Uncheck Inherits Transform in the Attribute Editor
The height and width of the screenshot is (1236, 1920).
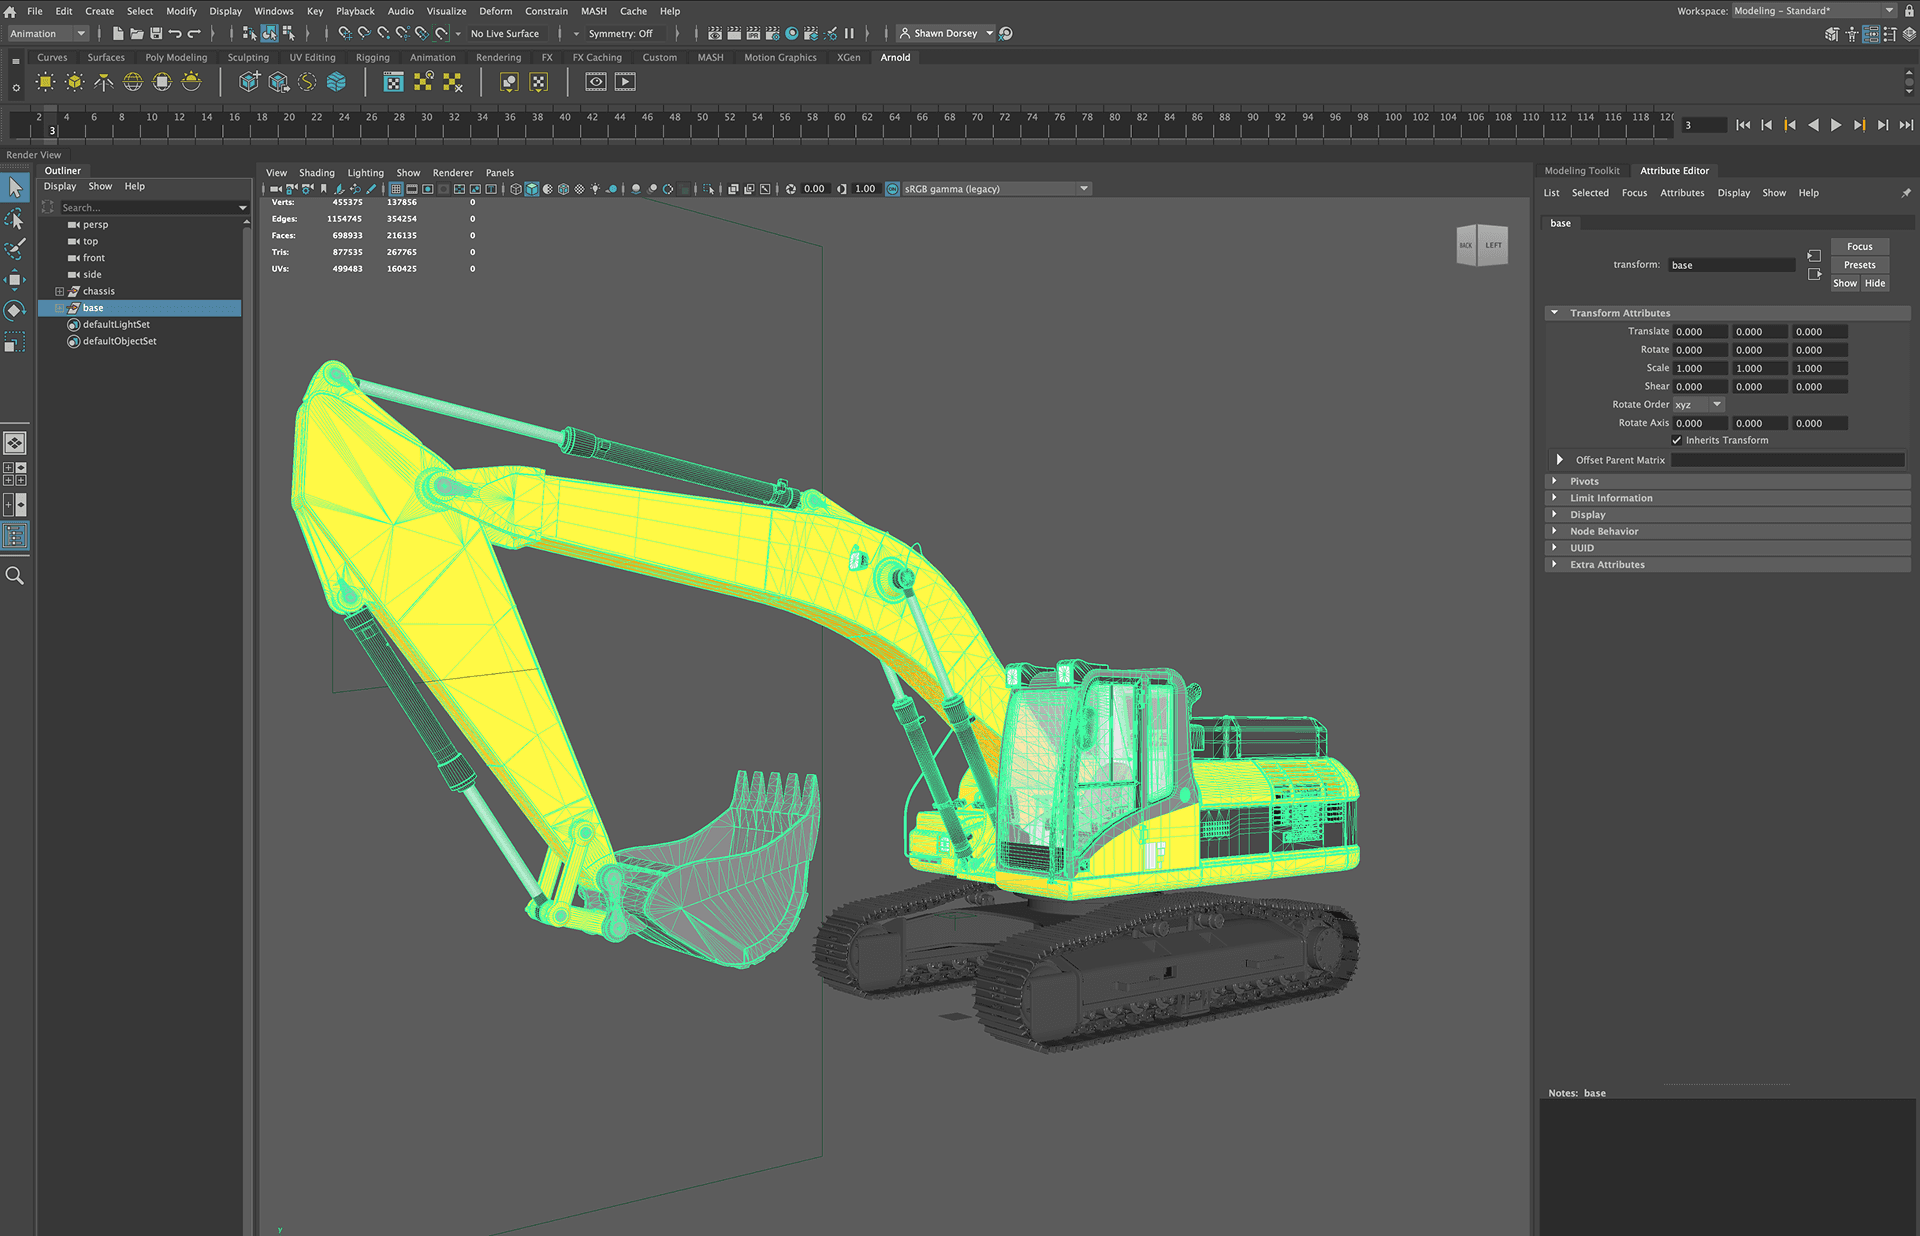tap(1679, 440)
